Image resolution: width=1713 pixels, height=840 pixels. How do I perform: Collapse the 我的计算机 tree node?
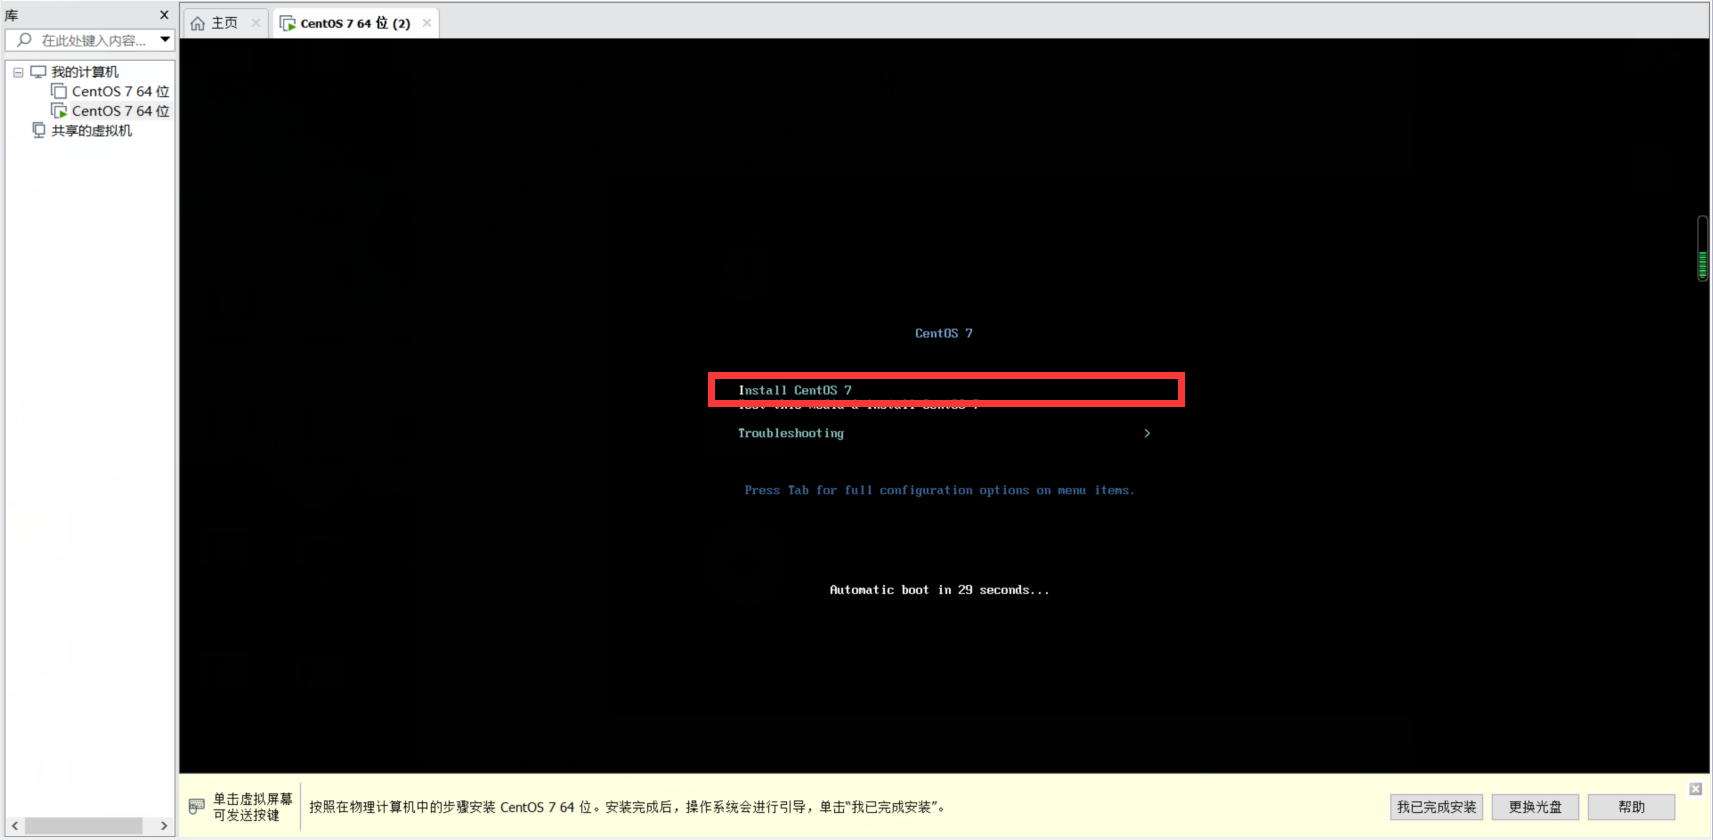18,72
